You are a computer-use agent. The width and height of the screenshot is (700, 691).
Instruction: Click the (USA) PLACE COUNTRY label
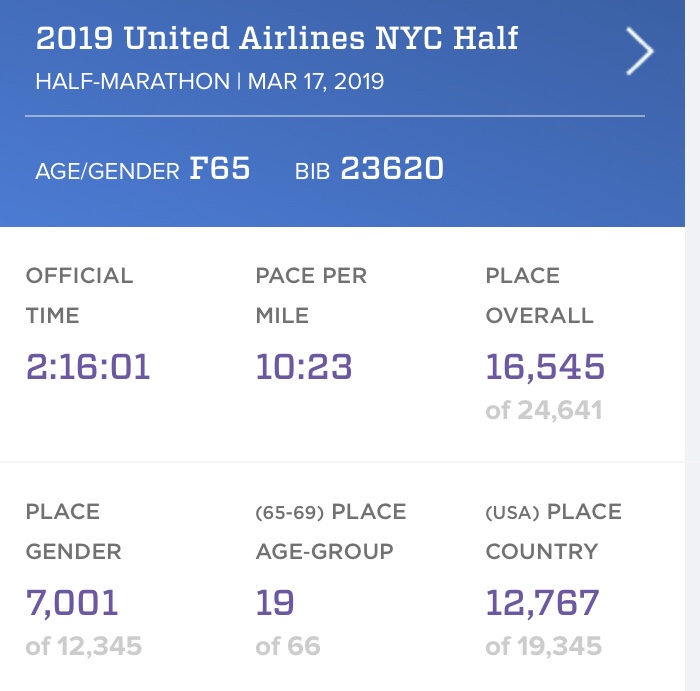click(553, 531)
